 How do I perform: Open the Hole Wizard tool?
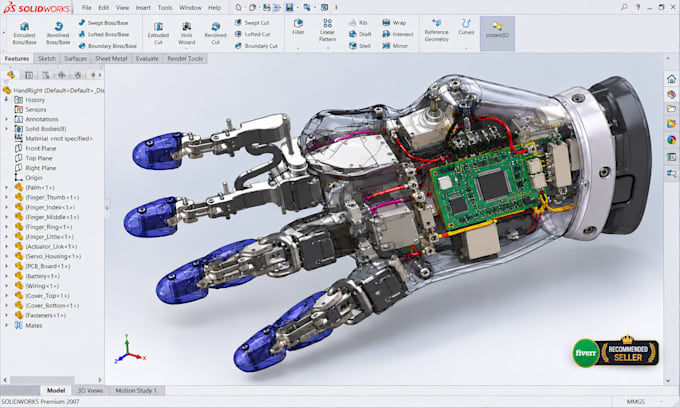[x=186, y=33]
